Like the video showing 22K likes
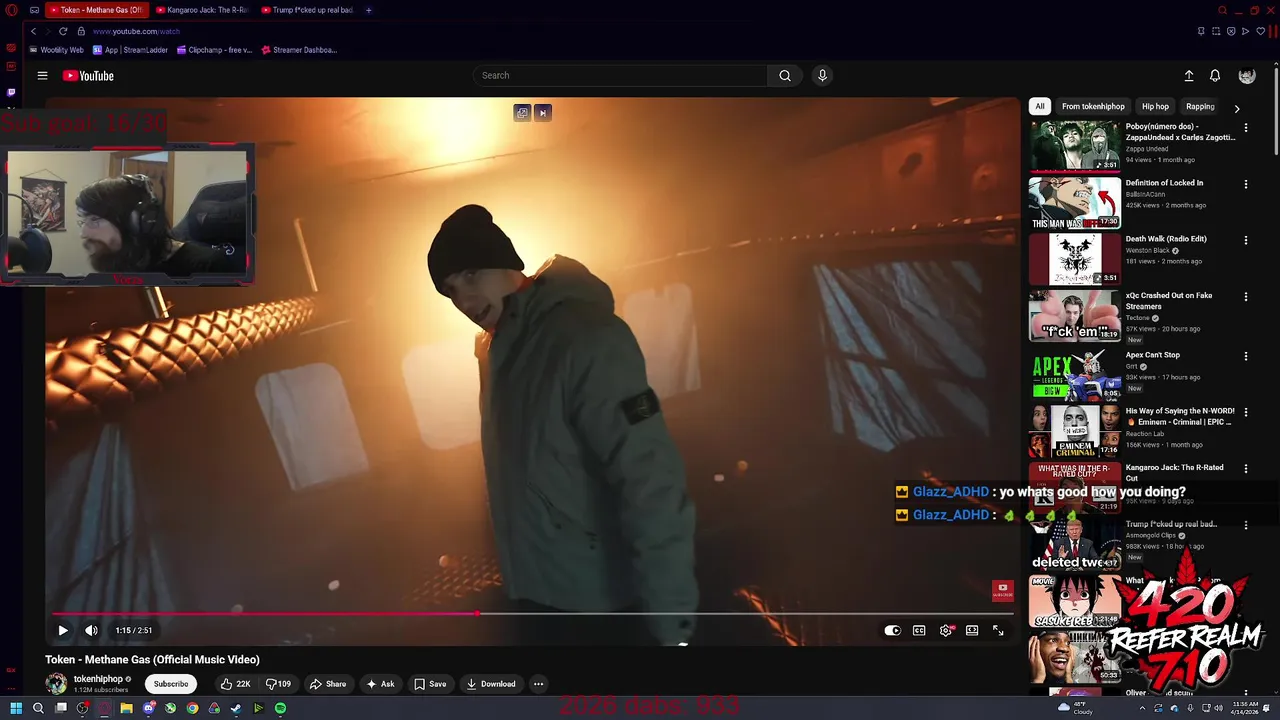This screenshot has width=1280, height=720. click(x=235, y=684)
